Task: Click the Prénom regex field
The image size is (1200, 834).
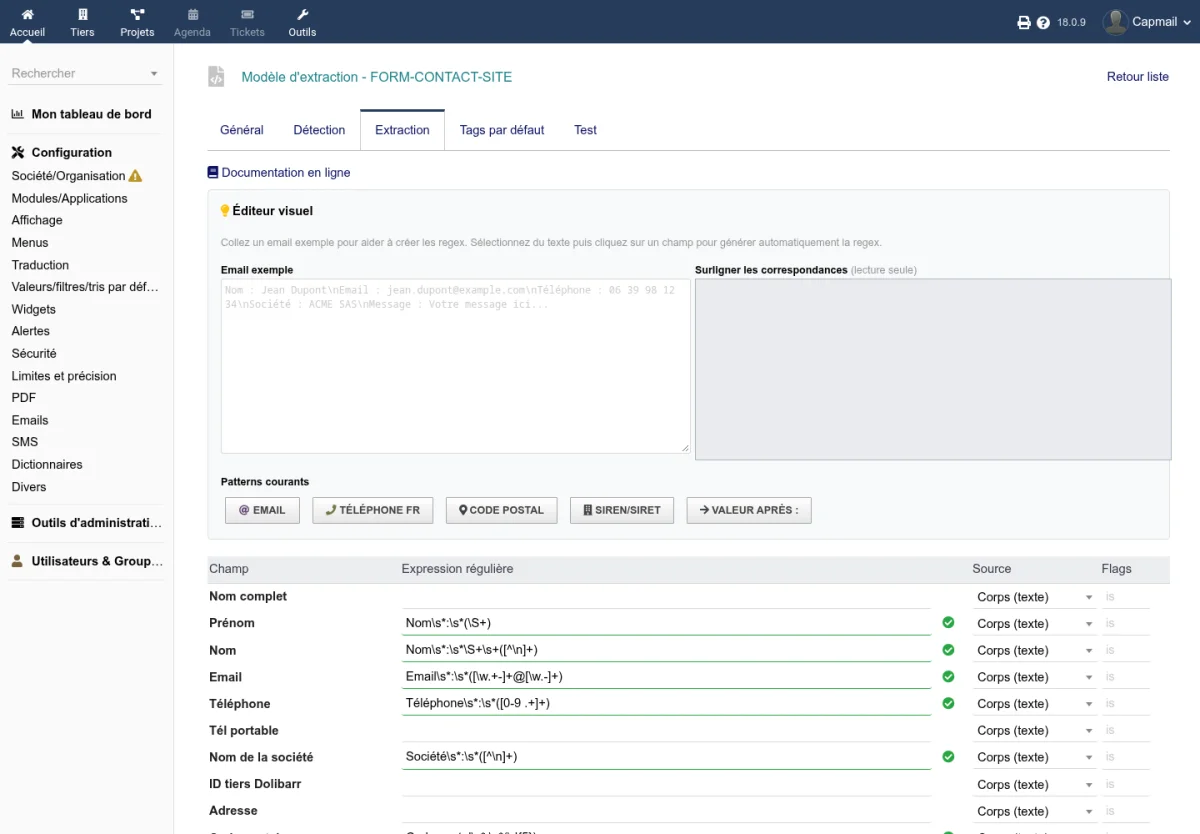Action: point(666,623)
